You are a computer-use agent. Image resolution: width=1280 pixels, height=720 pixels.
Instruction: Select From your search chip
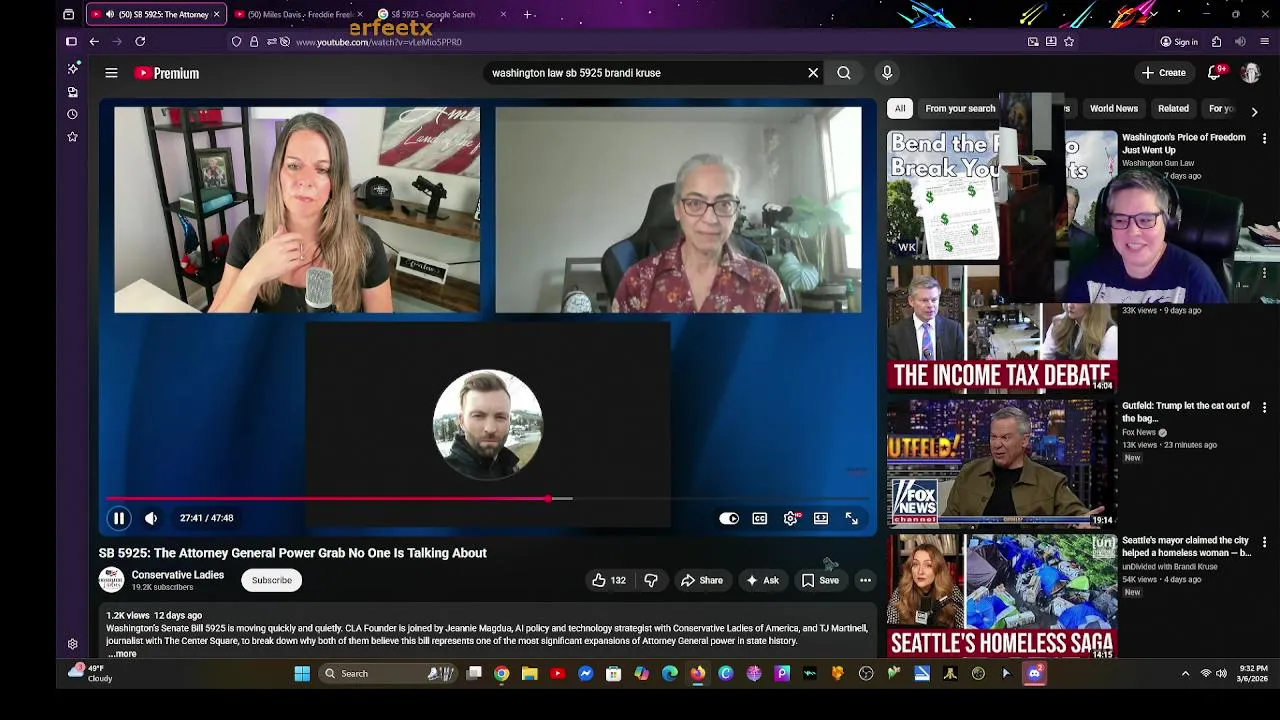(x=960, y=108)
